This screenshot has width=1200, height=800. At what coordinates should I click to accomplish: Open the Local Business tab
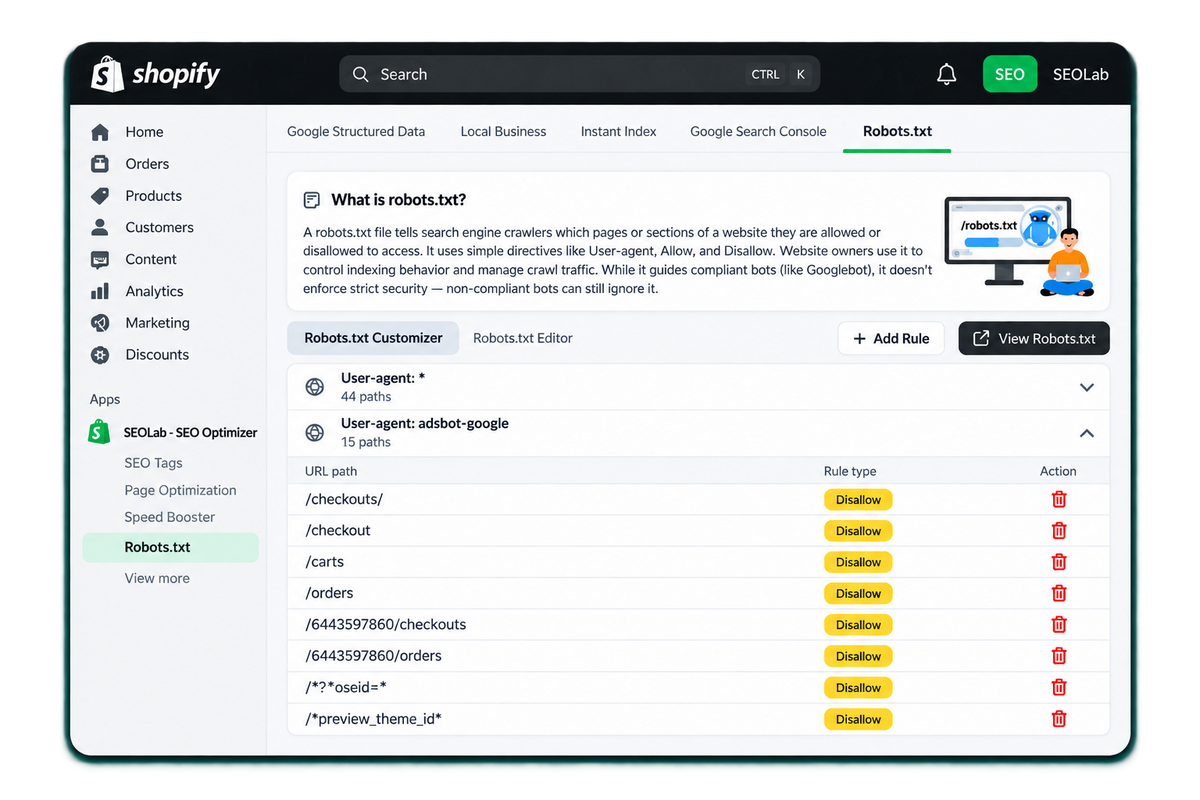coord(503,131)
